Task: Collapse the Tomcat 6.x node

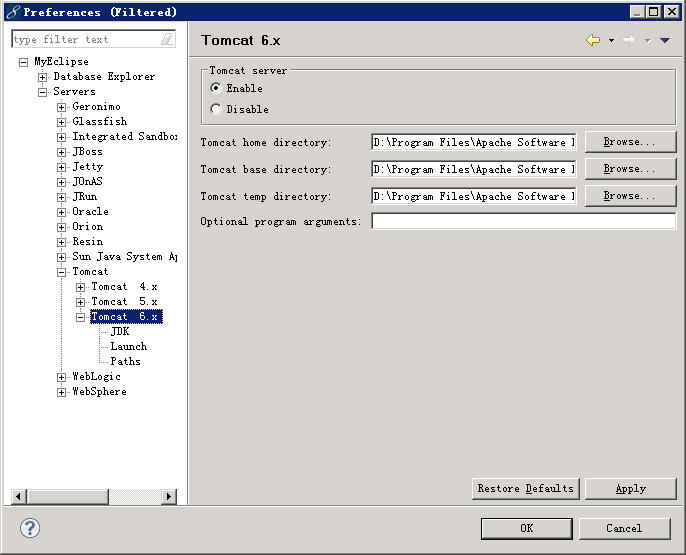Action: click(x=80, y=317)
